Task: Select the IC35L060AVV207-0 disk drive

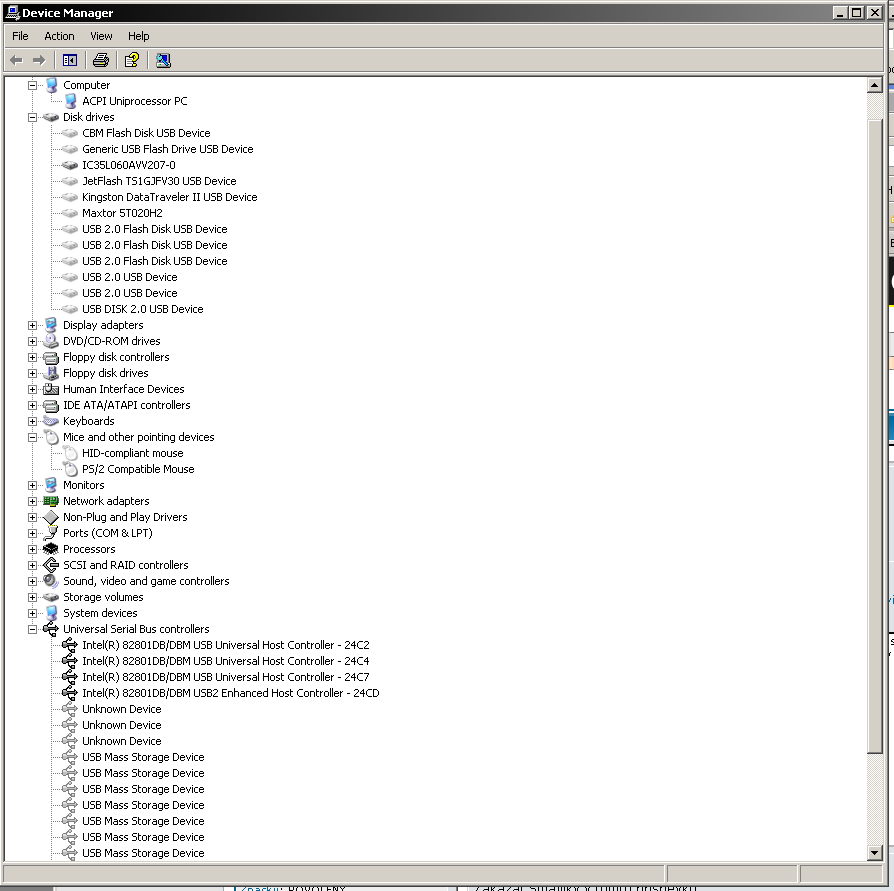Action: 128,165
